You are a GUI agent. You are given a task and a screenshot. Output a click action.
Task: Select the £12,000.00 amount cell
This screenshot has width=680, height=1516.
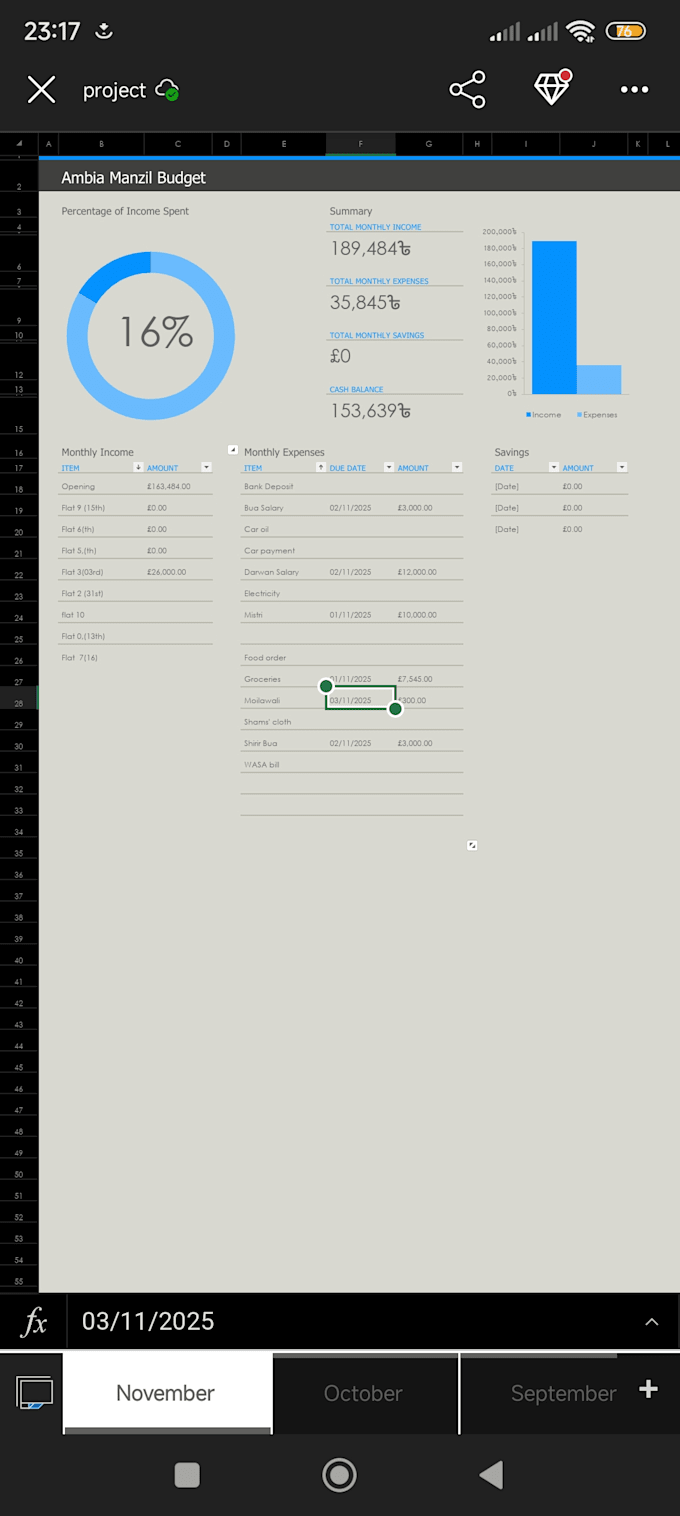pyautogui.click(x=429, y=572)
